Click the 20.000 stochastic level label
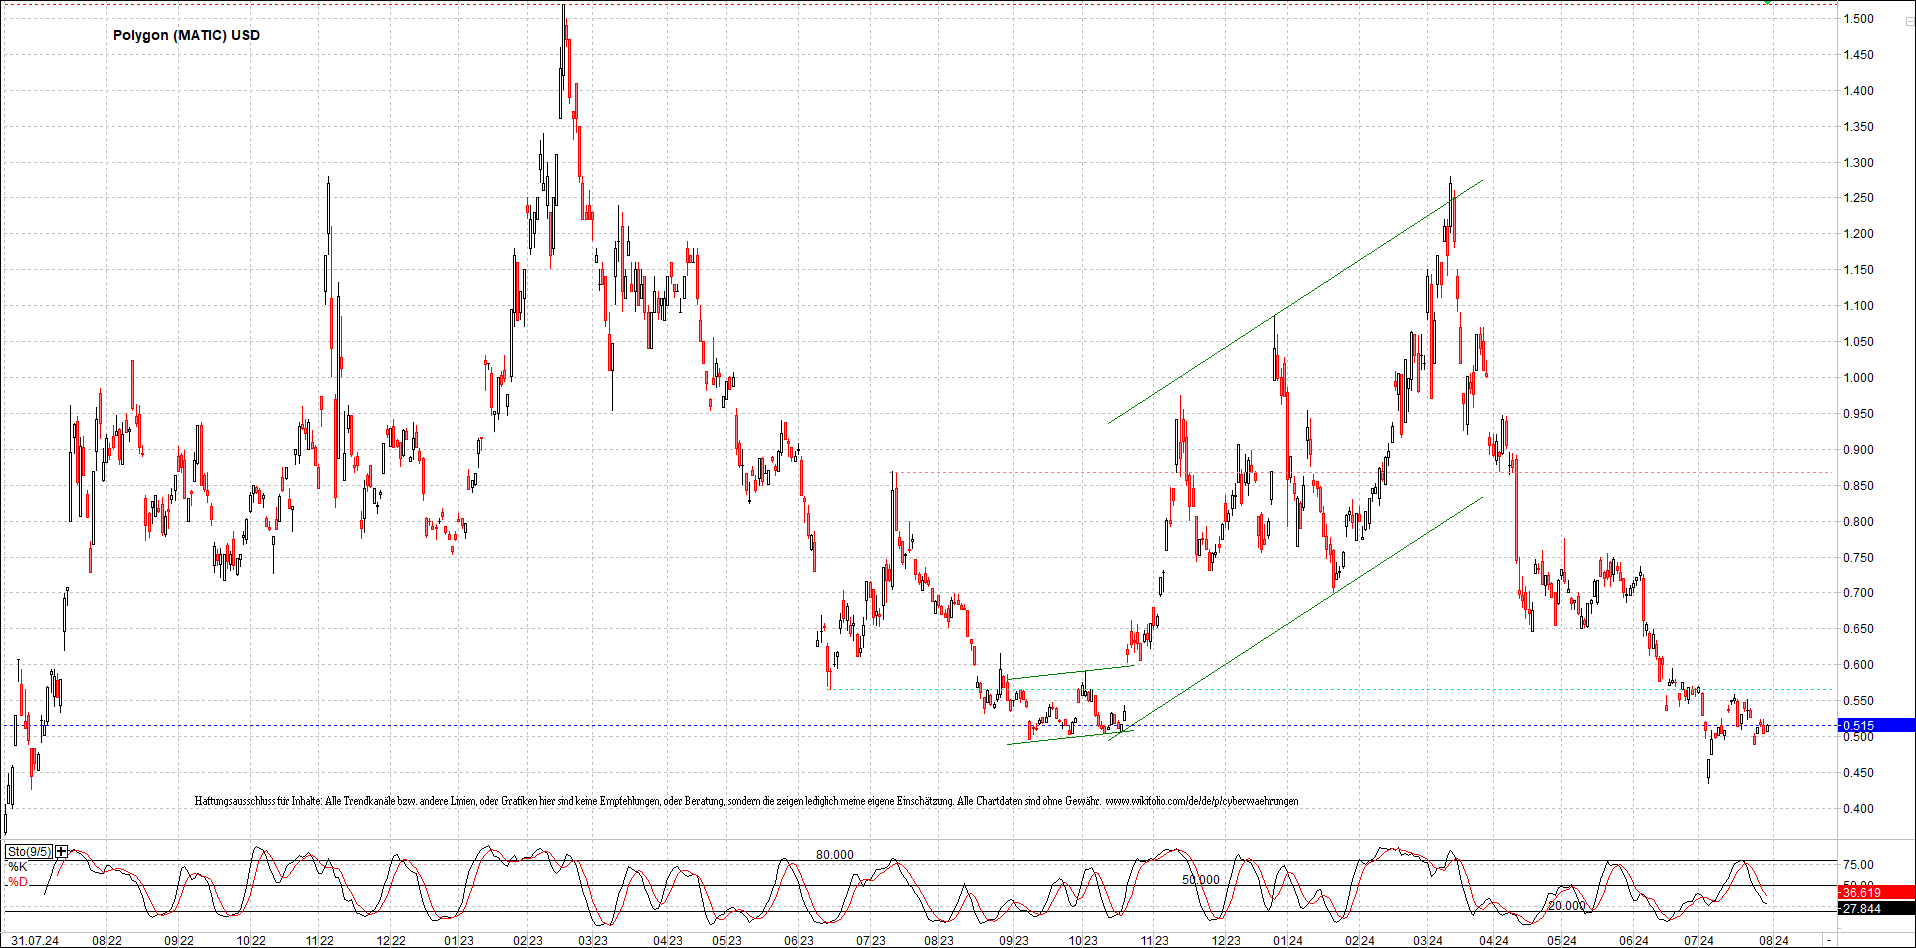The width and height of the screenshot is (1916, 948). pyautogui.click(x=1567, y=906)
